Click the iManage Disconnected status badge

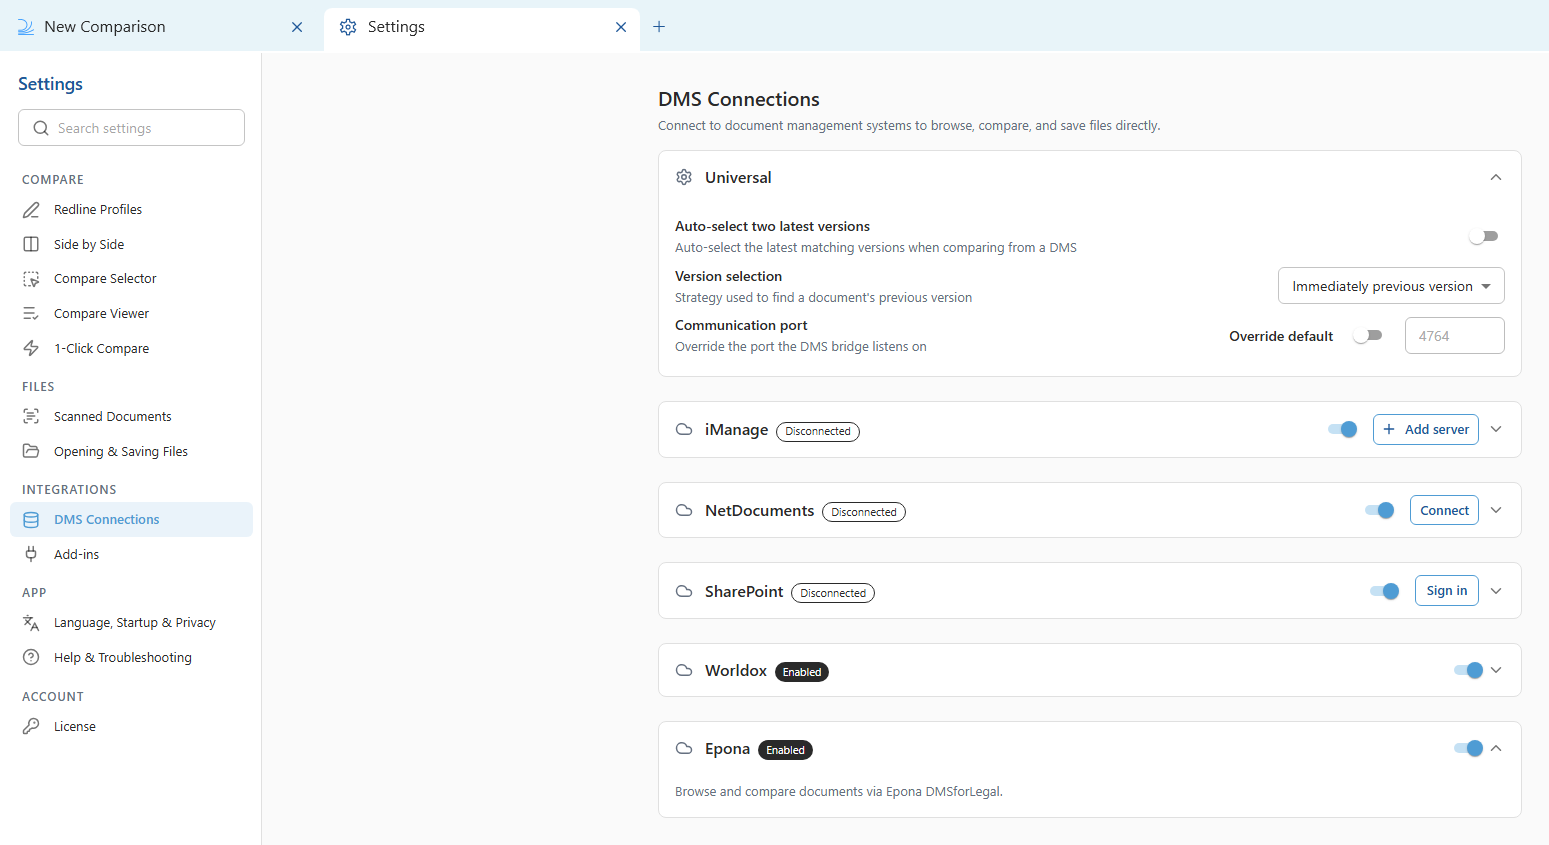[x=818, y=431]
